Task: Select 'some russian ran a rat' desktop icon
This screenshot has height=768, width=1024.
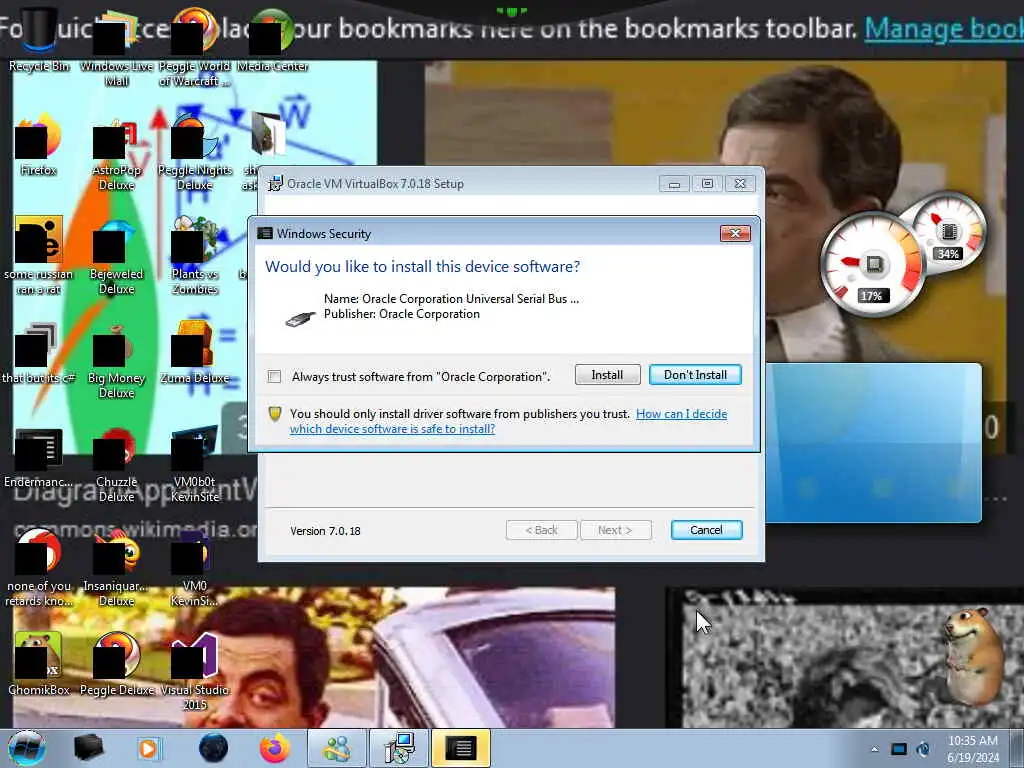Action: [x=39, y=255]
